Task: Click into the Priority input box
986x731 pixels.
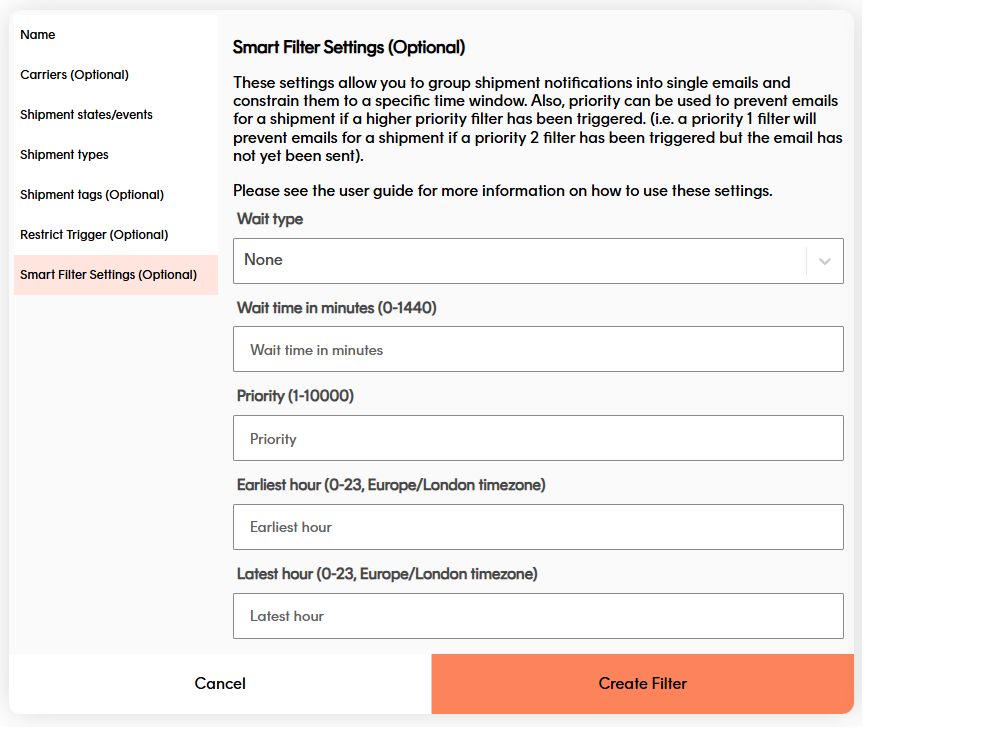Action: [538, 438]
